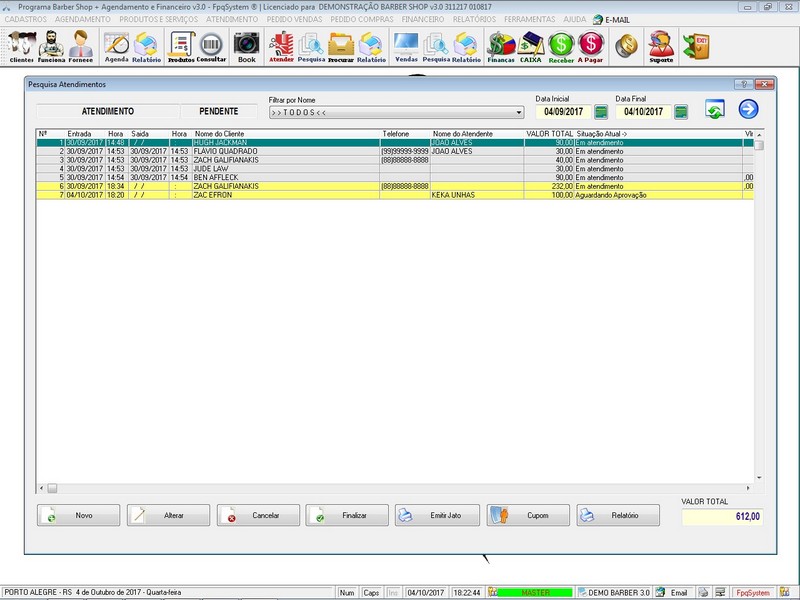Select the ZAC EFRON row
800x600 pixels.
click(394, 195)
